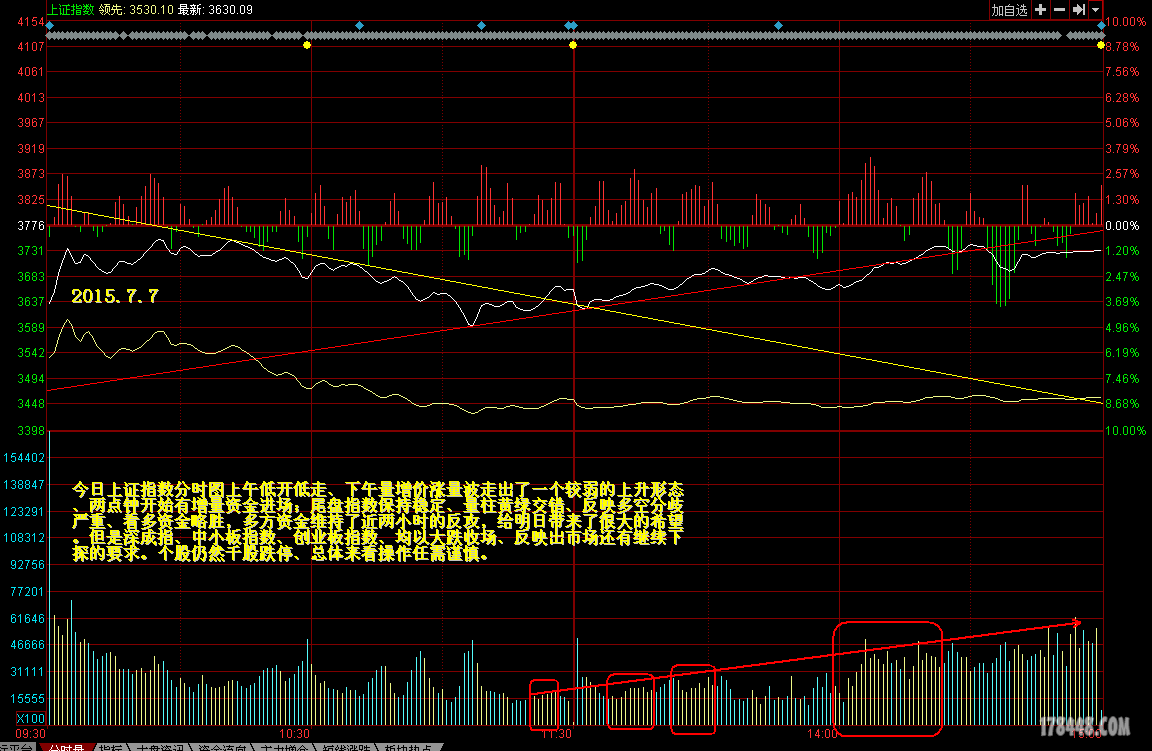Select the 主力增仓 tab

point(284,747)
